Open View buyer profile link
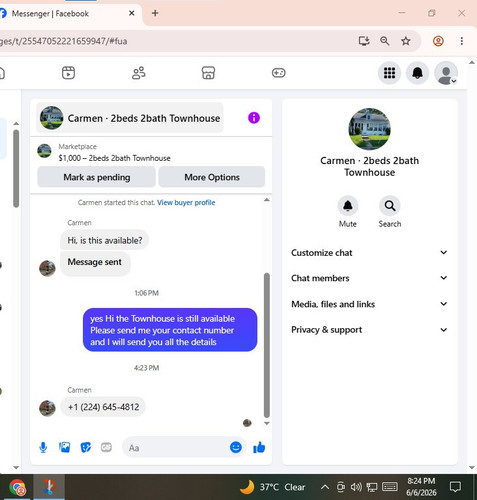477x500 pixels. (x=186, y=202)
